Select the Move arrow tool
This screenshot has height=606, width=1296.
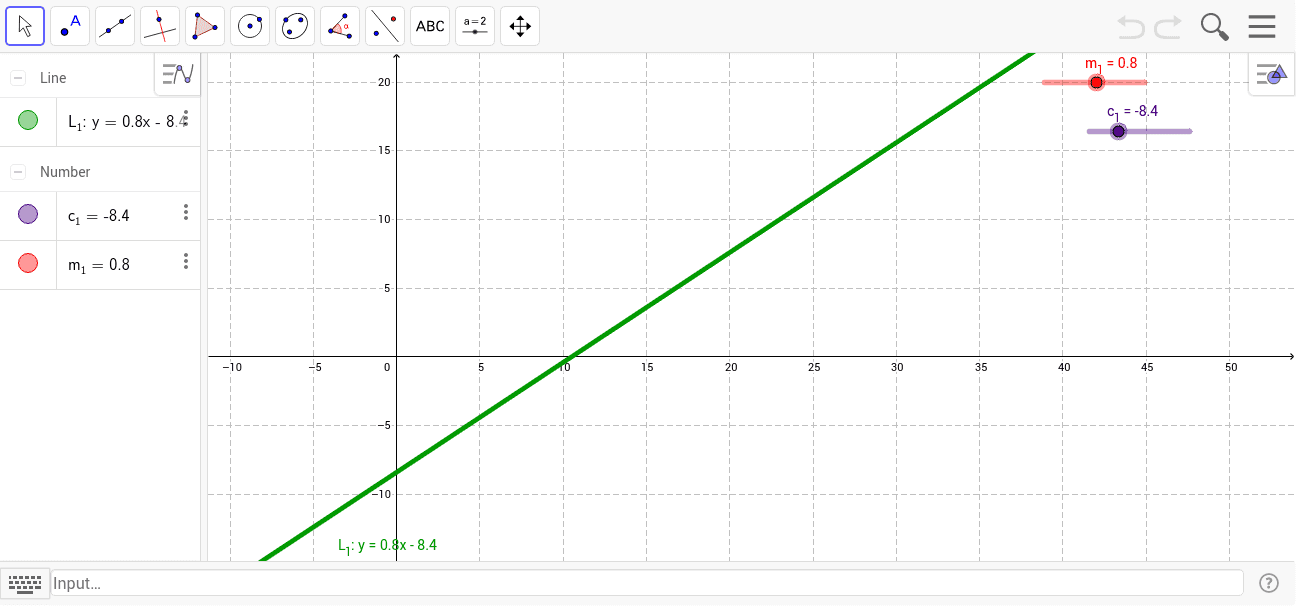[25, 26]
